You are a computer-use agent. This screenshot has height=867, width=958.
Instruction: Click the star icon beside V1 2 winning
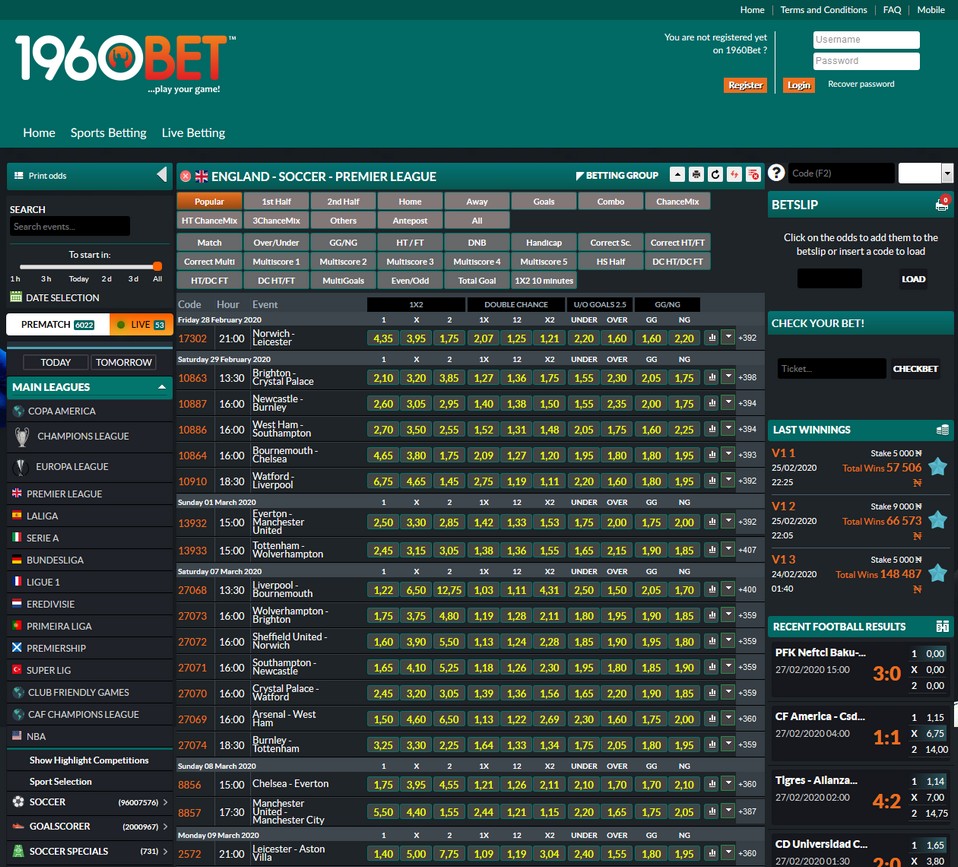[937, 520]
